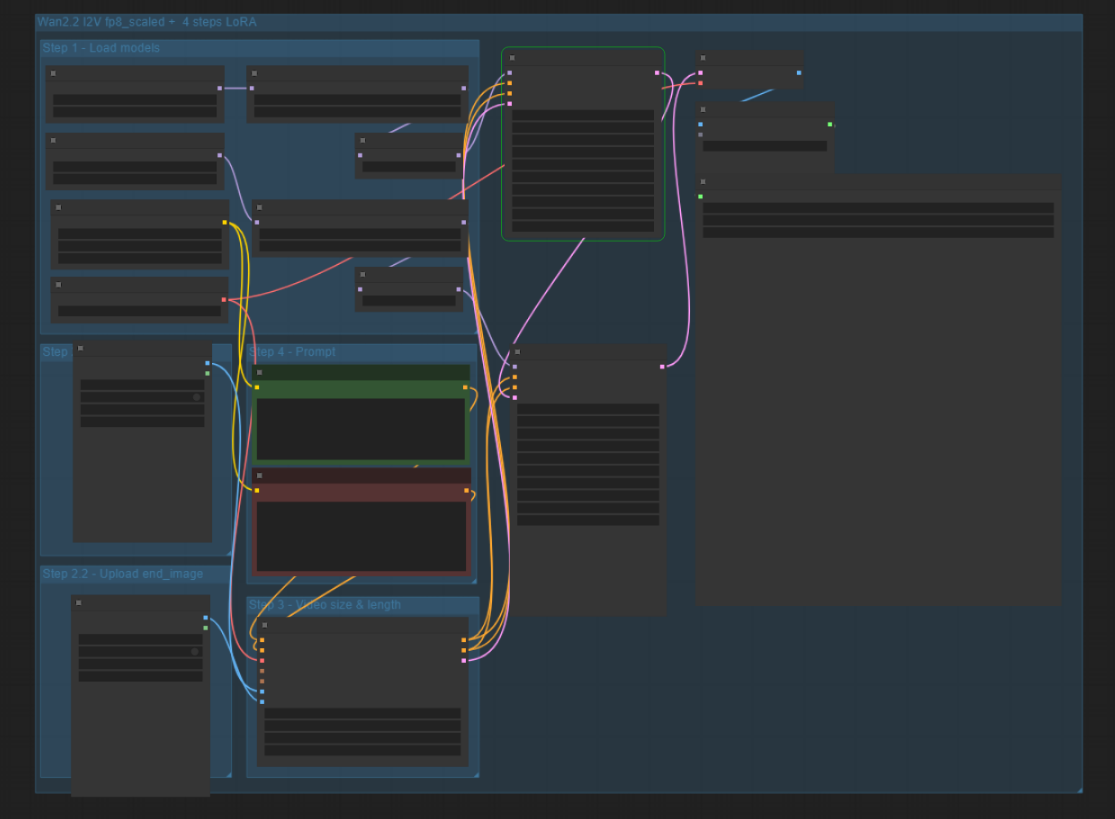Click inside the green prompt node's text area
The width and height of the screenshot is (1115, 819).
click(361, 429)
